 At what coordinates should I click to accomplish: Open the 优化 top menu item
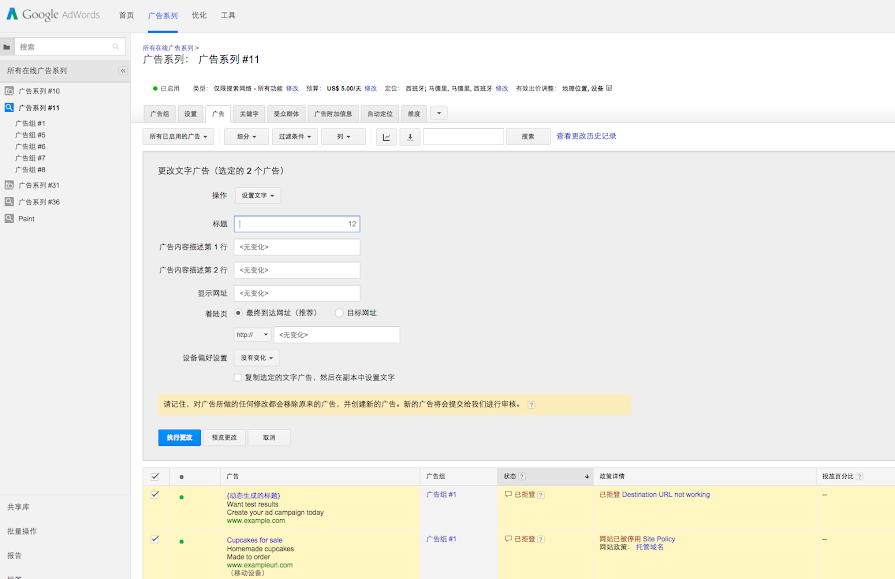point(199,16)
